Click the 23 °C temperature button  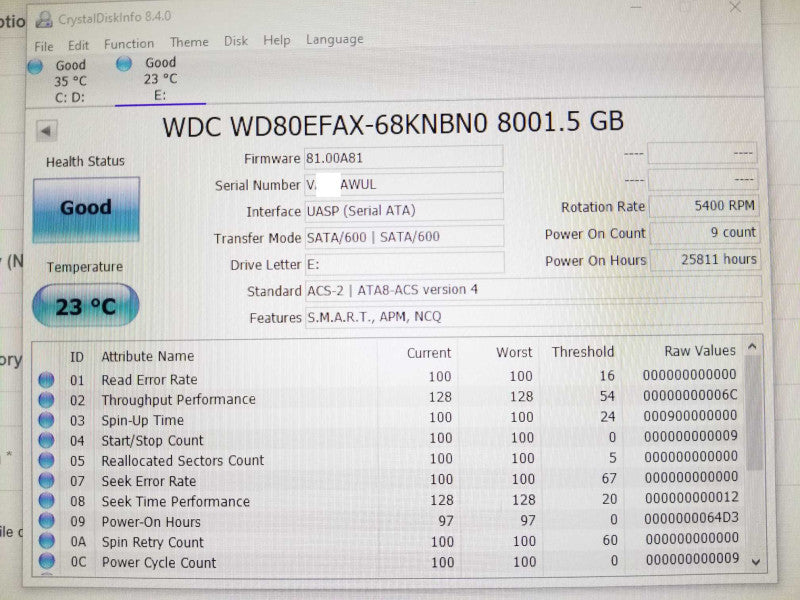click(86, 306)
